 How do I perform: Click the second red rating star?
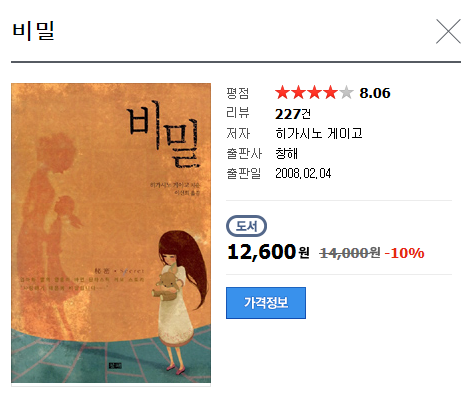(298, 92)
